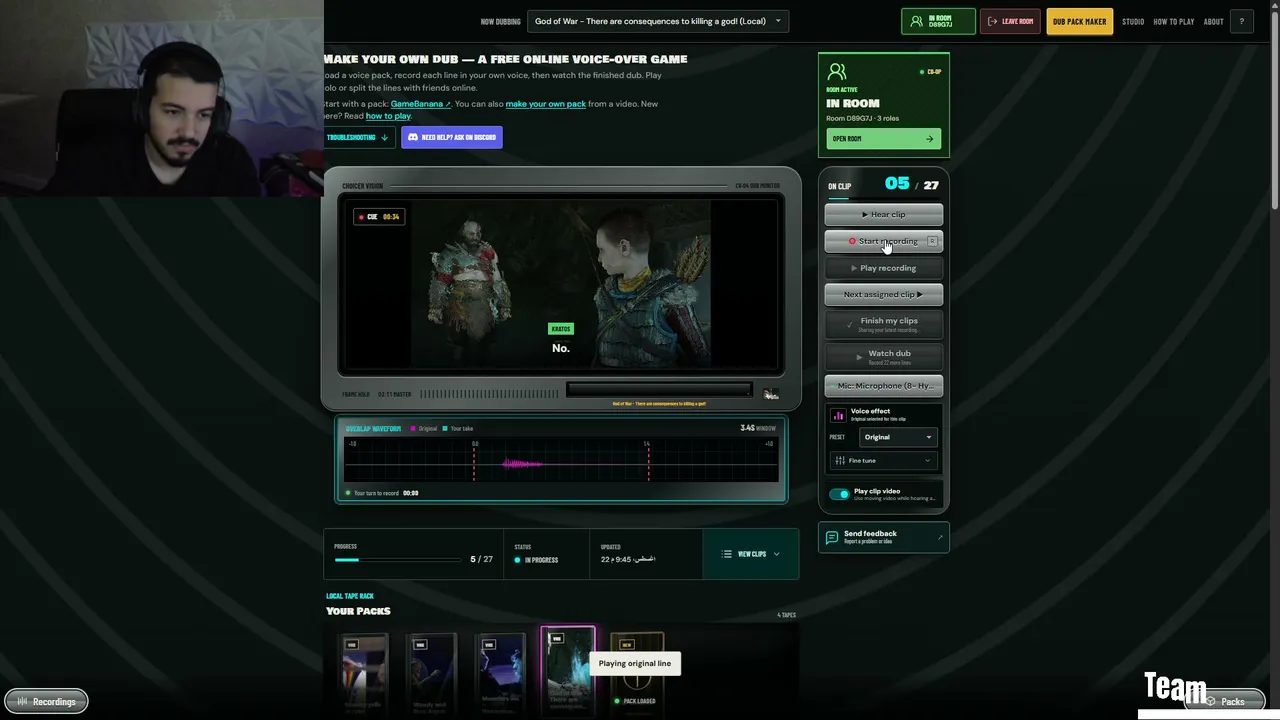
Task: Go to Next assigned clip
Action: click(x=884, y=294)
